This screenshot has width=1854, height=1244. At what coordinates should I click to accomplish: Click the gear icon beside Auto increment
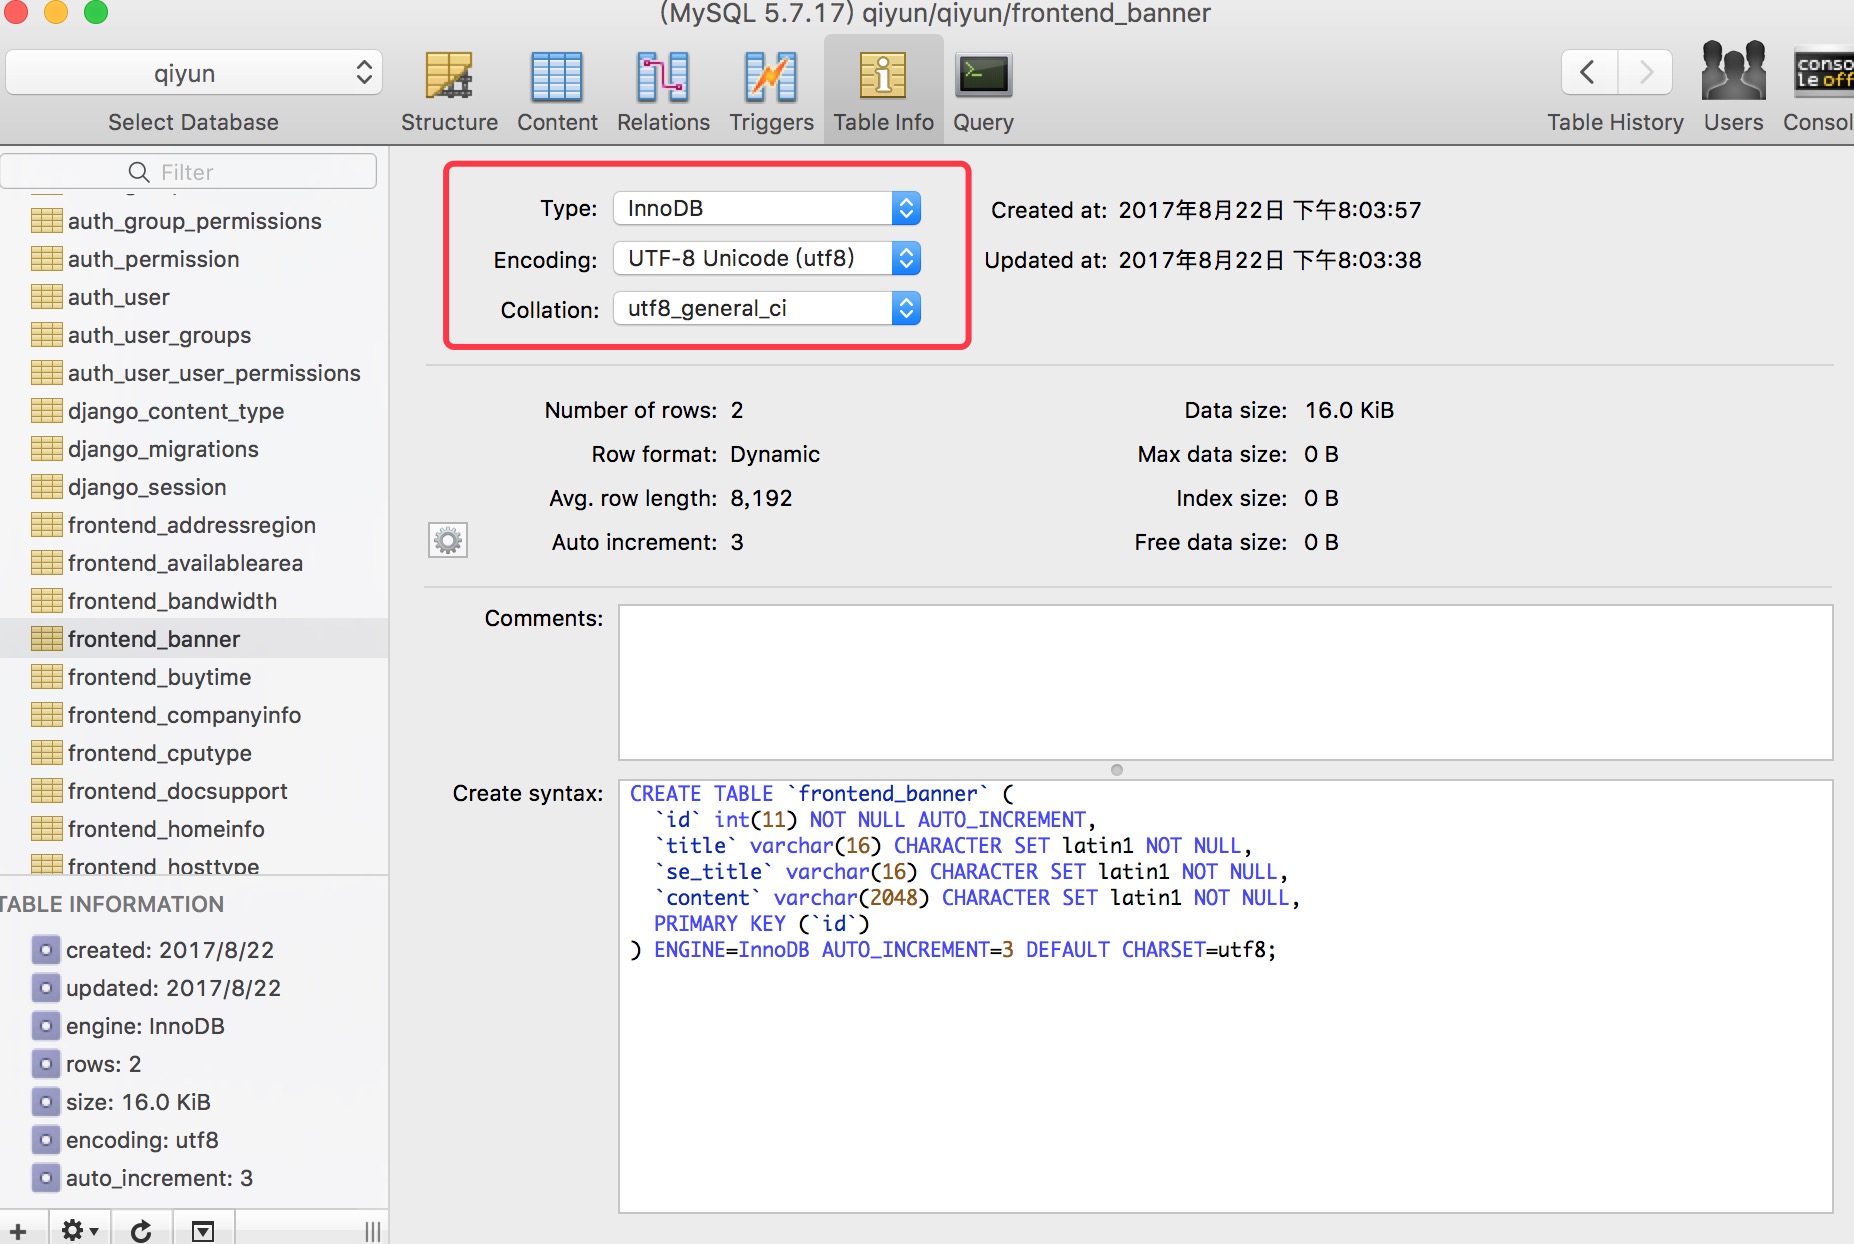click(x=448, y=541)
